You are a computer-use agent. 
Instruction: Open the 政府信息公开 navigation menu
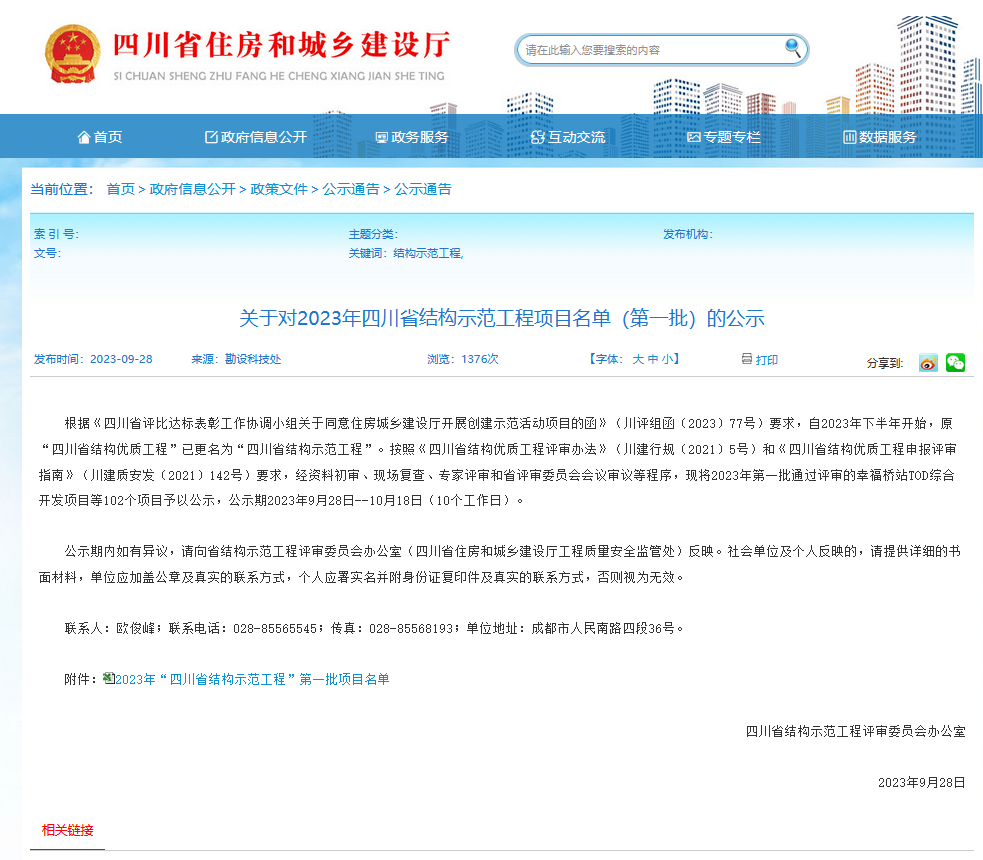click(256, 137)
